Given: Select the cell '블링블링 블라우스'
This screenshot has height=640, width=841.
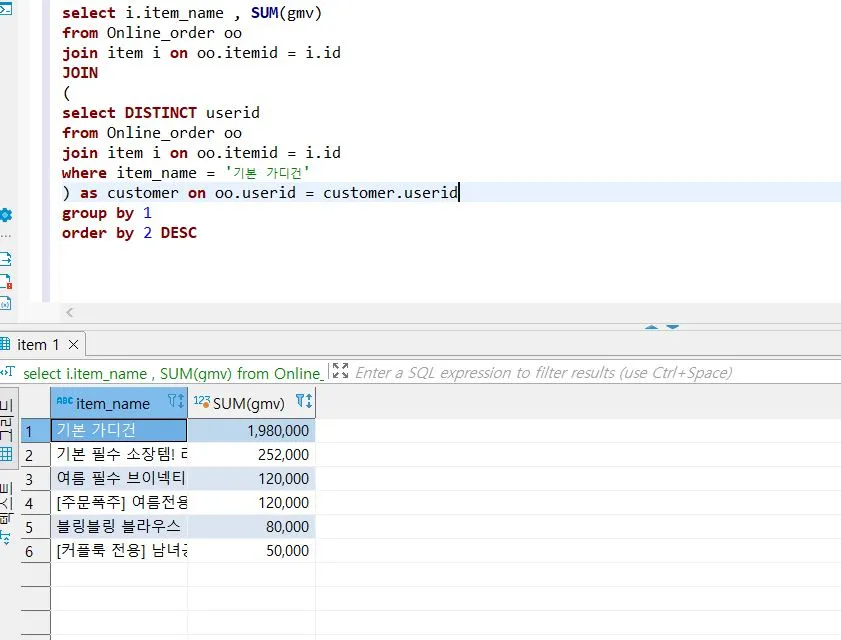Looking at the screenshot, I should (x=119, y=527).
